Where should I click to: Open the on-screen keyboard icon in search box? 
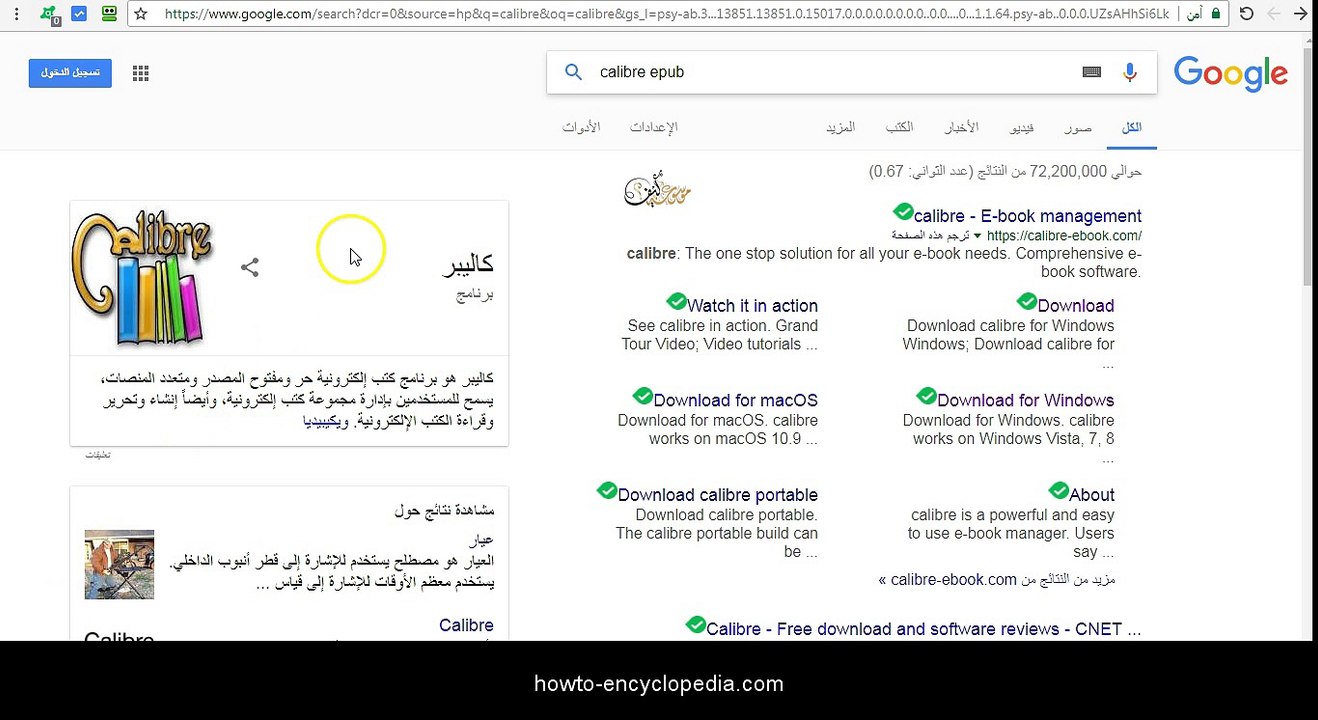click(1092, 72)
